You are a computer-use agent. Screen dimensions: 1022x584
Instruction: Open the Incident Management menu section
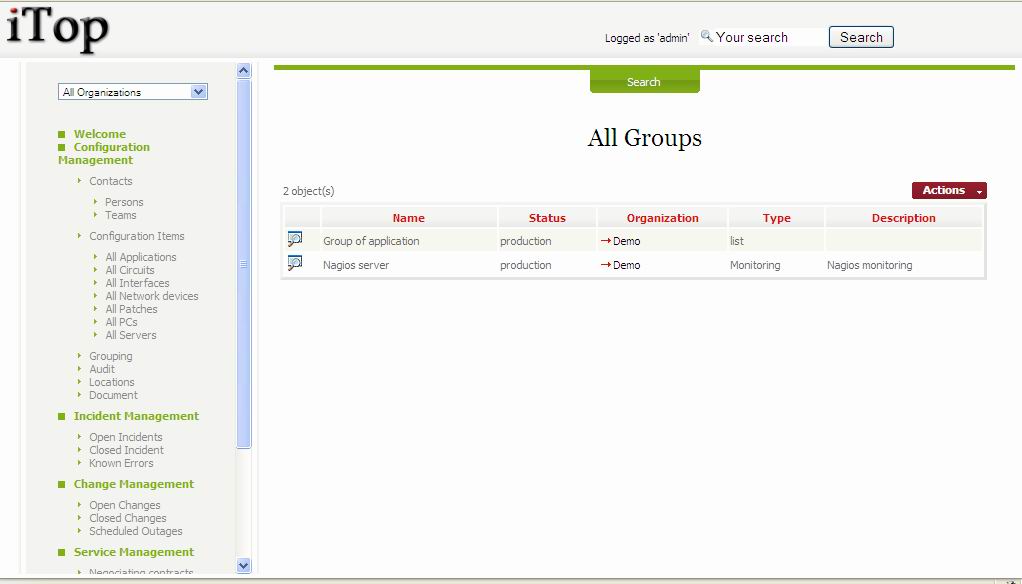(136, 416)
